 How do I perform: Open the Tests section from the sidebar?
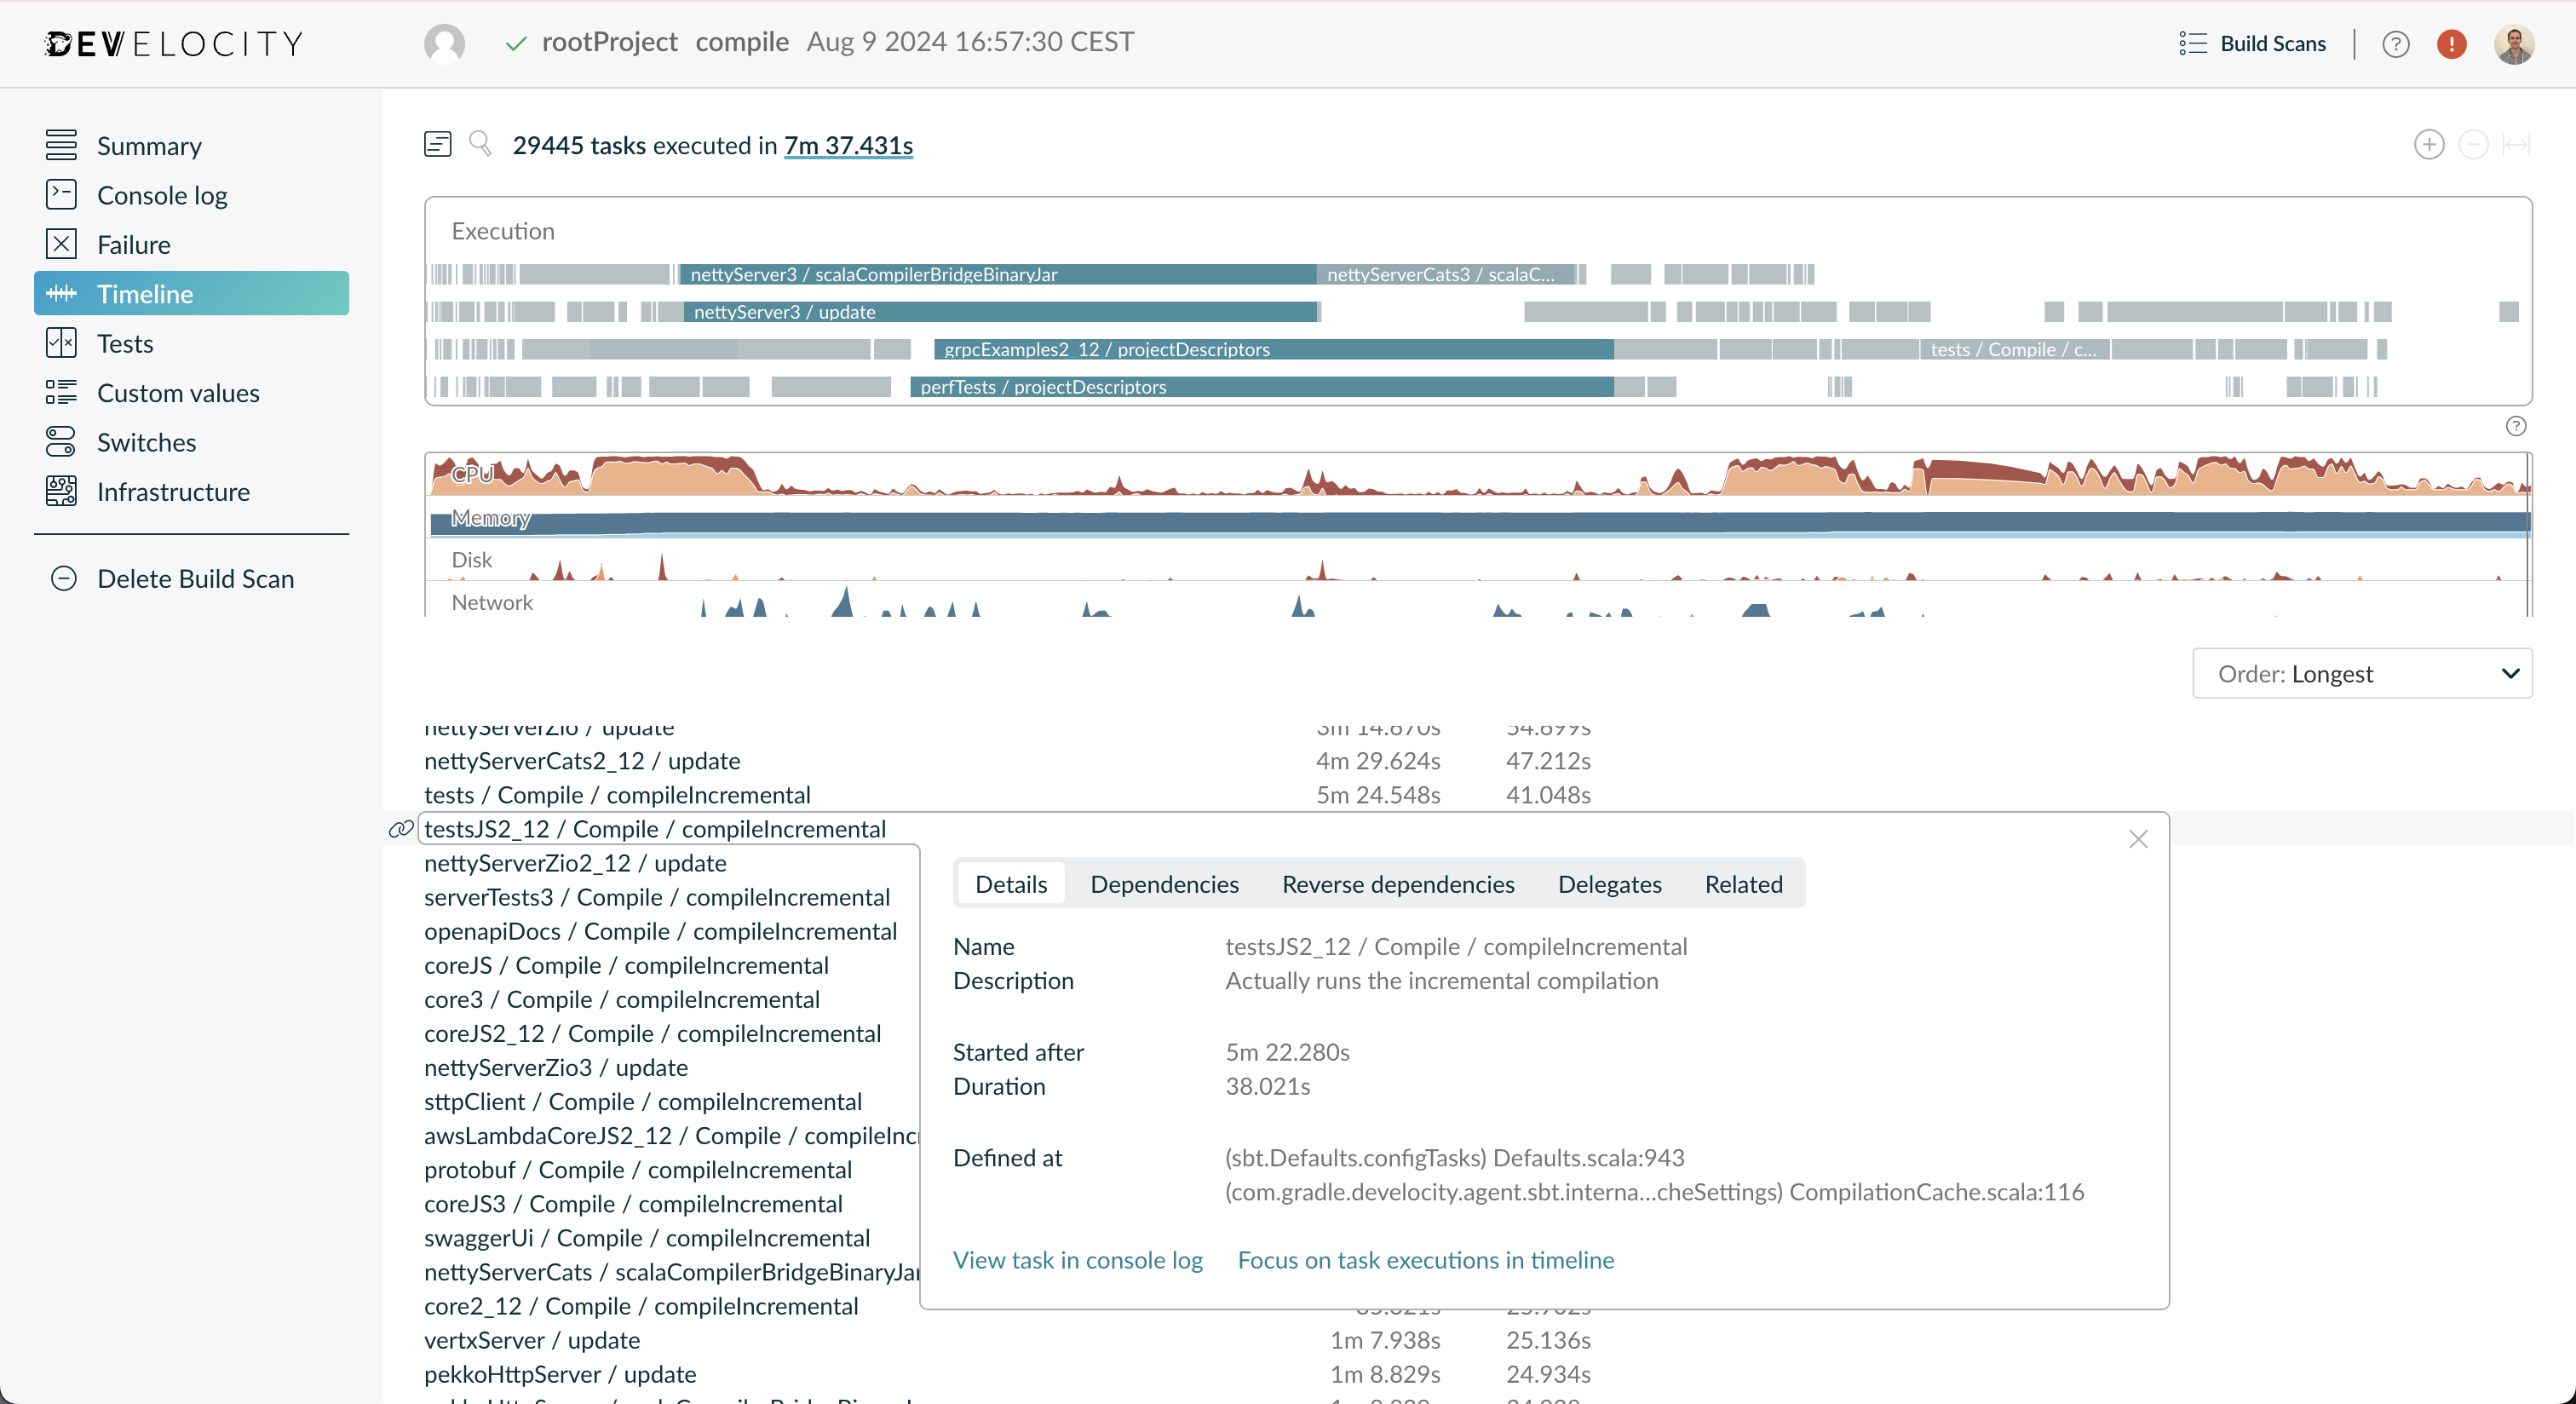pos(125,342)
